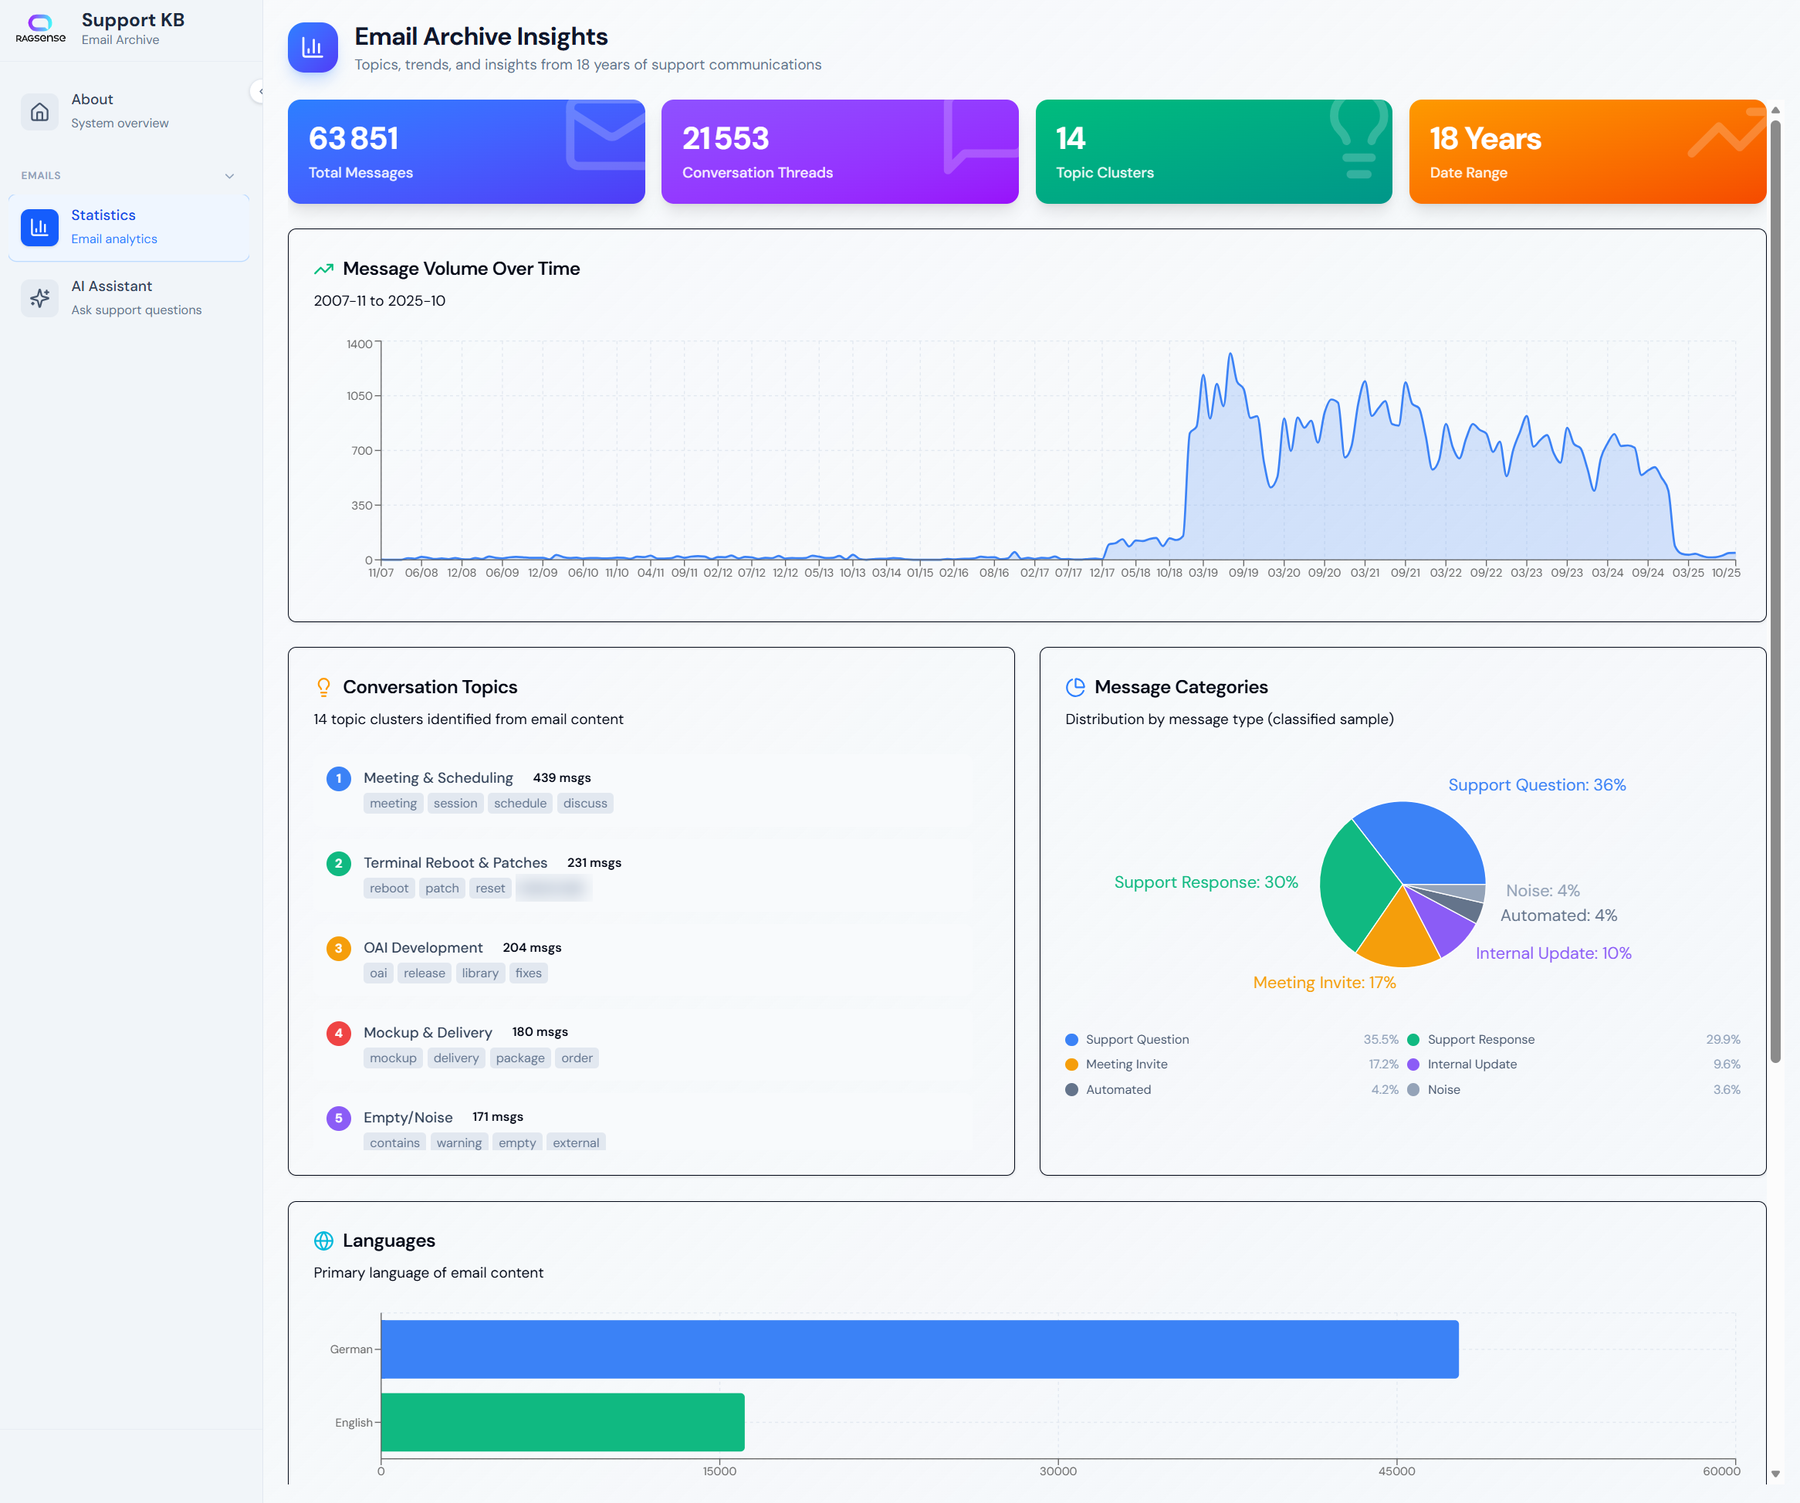Image resolution: width=1800 pixels, height=1503 pixels.
Task: Click the number 3 badge for OAI Development
Action: 339,948
